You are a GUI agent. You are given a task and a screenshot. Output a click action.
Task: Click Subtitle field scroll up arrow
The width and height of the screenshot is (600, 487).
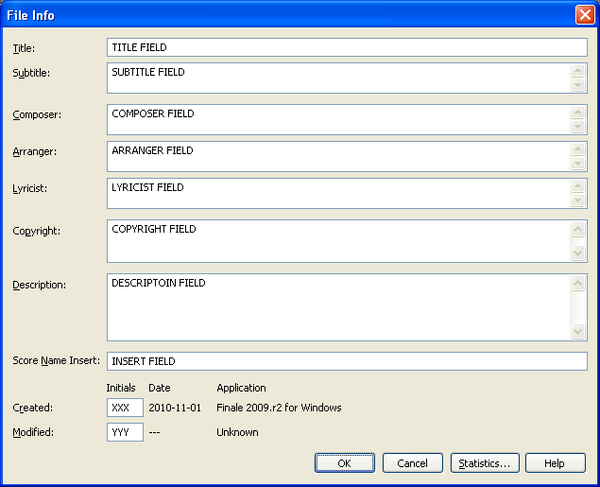point(578,71)
